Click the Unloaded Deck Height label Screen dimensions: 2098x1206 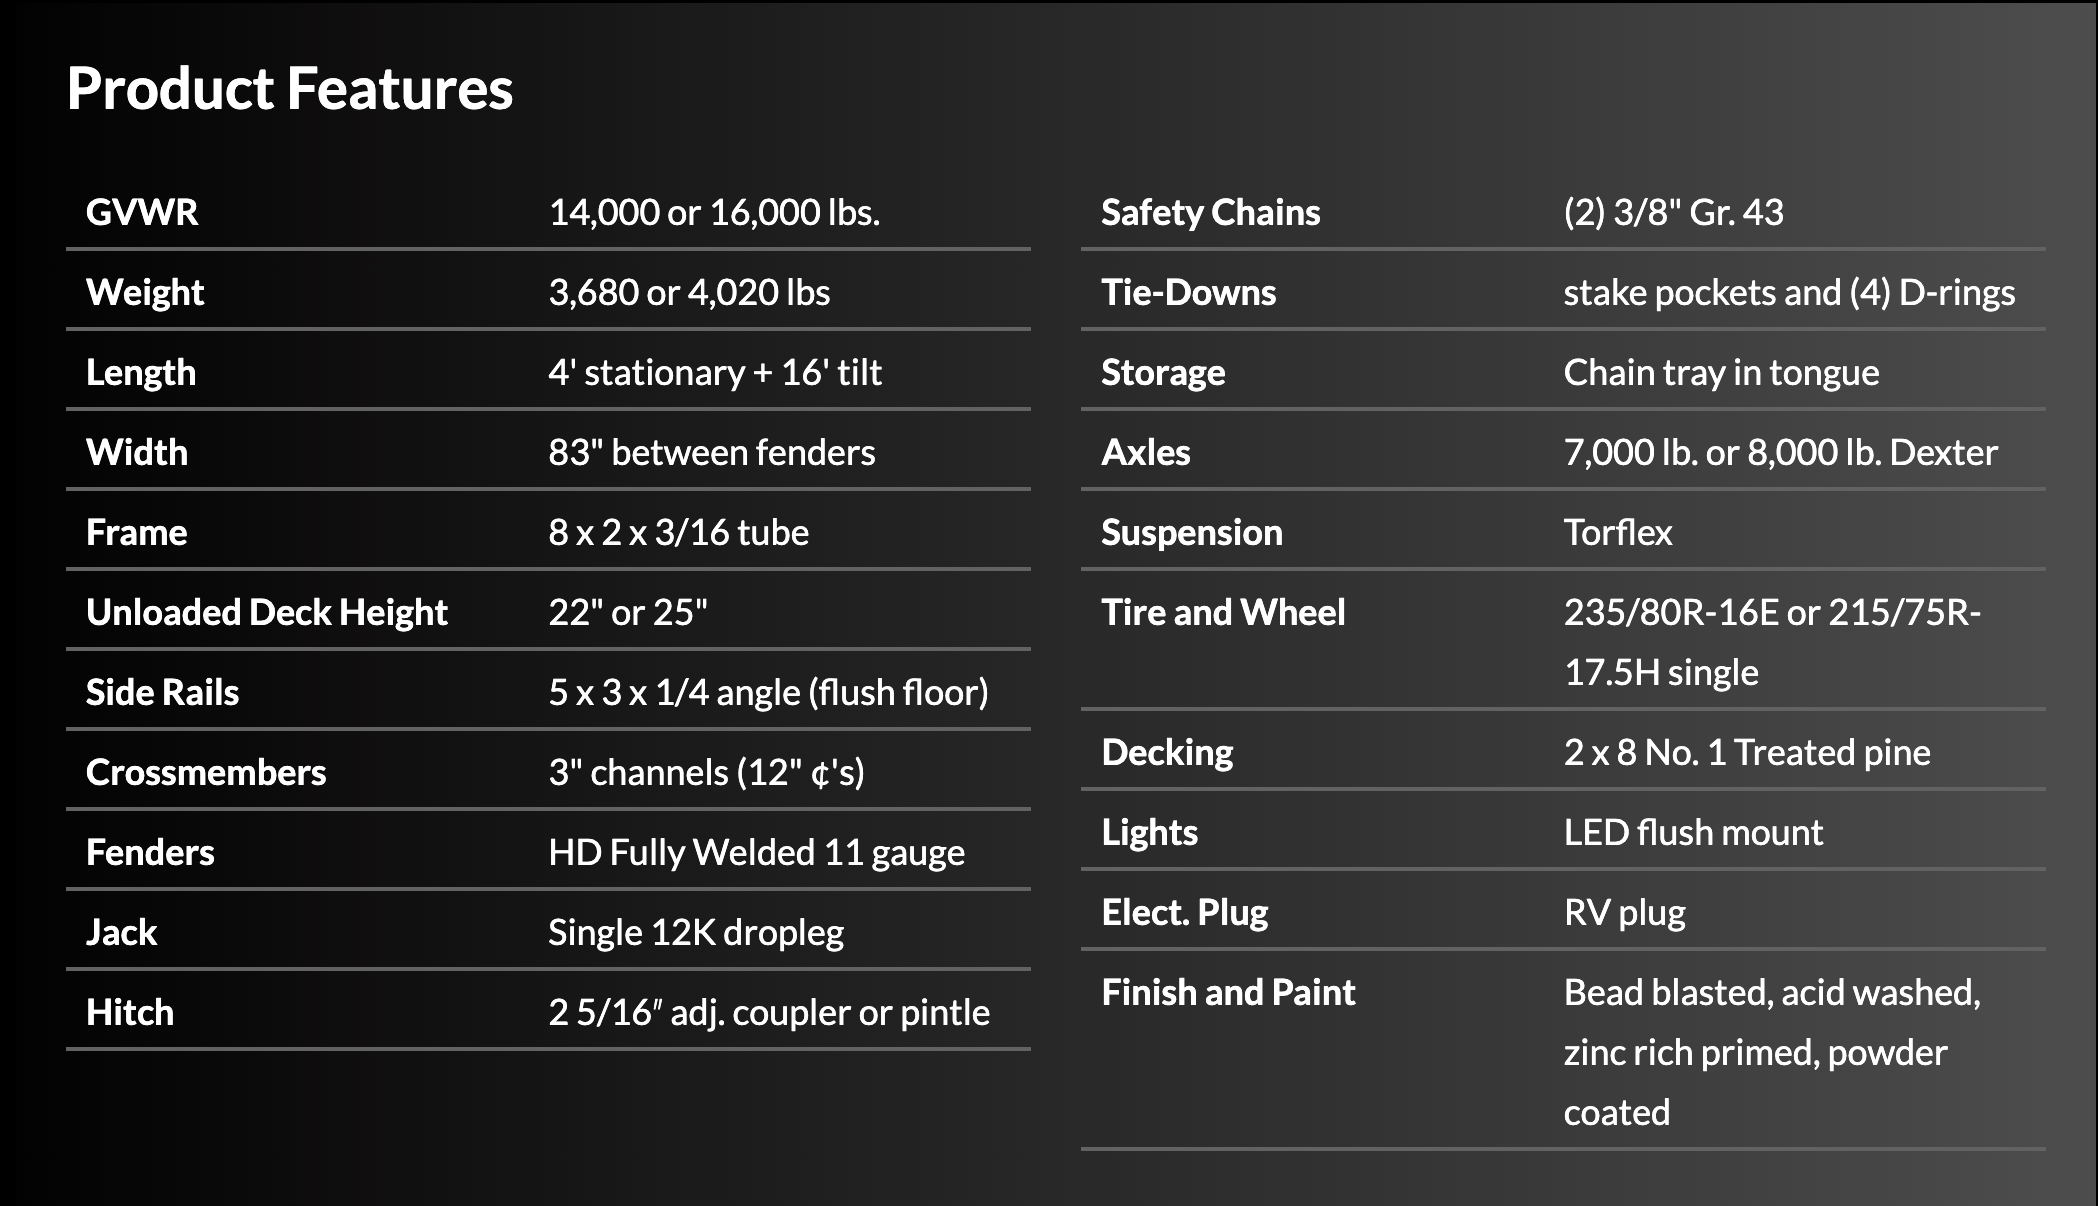click(267, 612)
